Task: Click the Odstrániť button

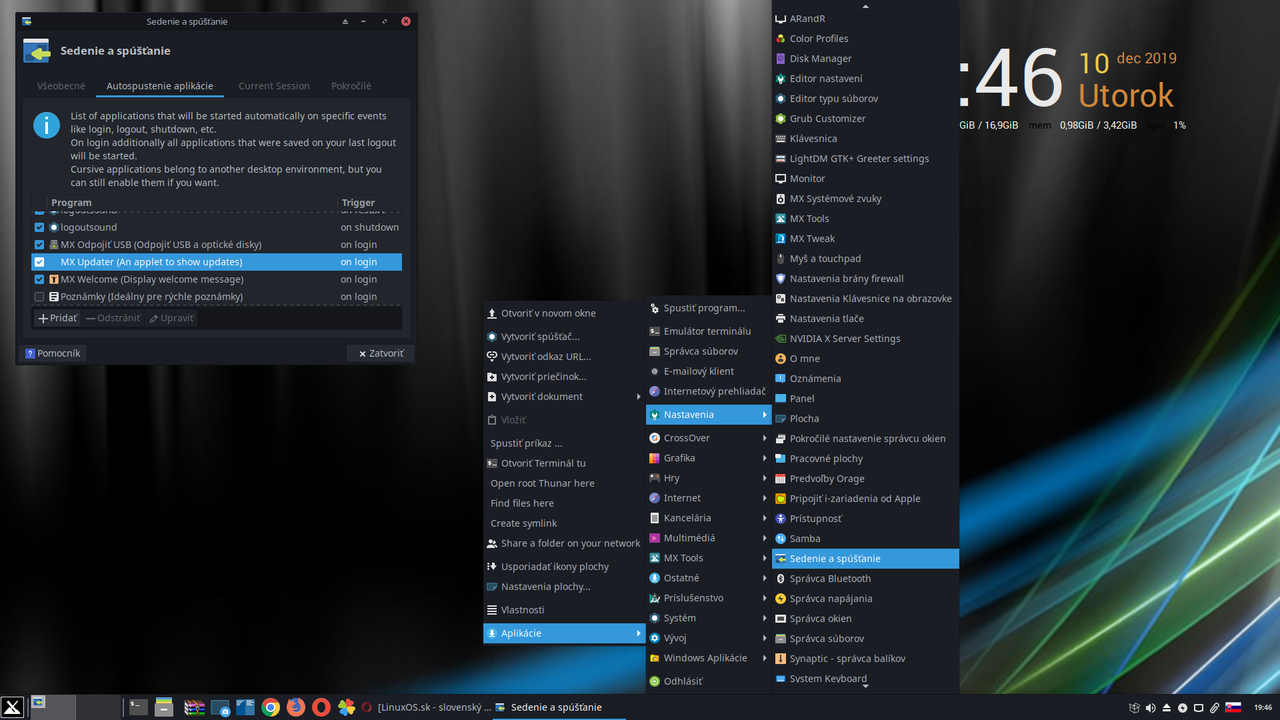Action: click(113, 318)
